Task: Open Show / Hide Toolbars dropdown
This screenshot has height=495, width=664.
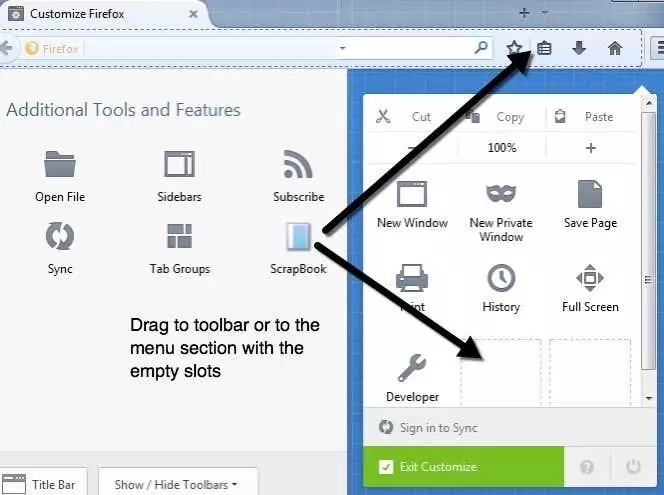Action: [178, 483]
